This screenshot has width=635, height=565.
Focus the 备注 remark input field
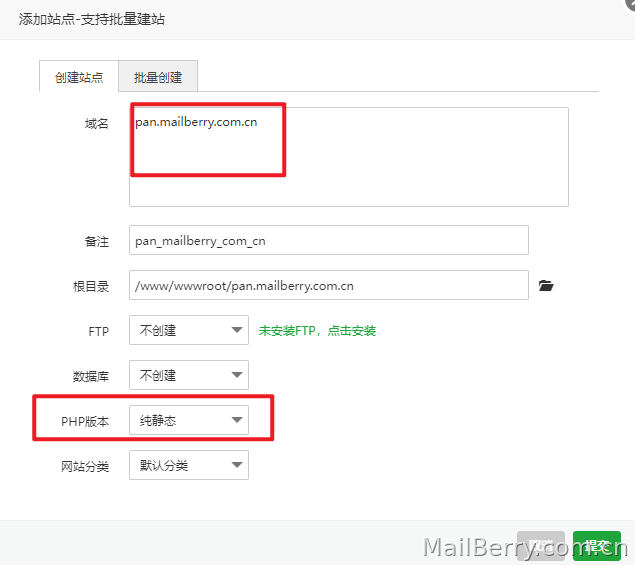coord(329,240)
